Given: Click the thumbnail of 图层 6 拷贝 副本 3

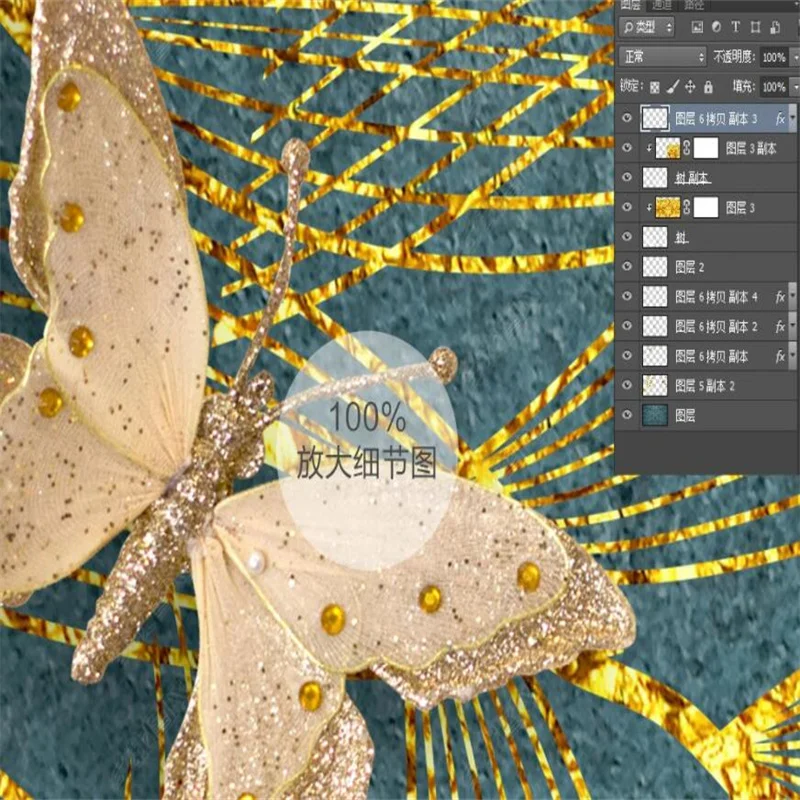Looking at the screenshot, I should point(655,119).
